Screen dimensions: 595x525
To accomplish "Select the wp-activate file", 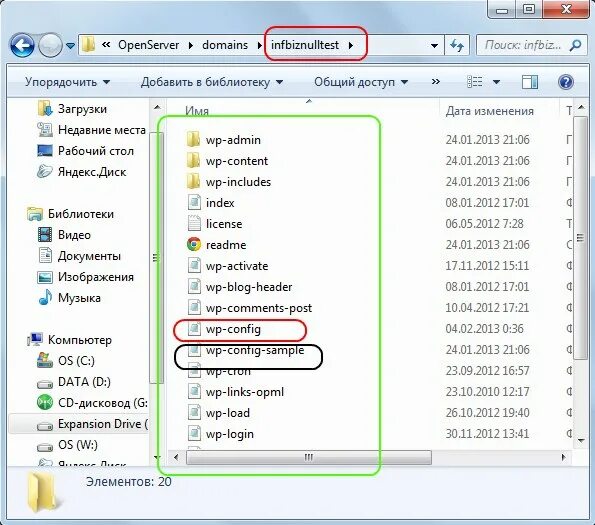I will coord(237,266).
